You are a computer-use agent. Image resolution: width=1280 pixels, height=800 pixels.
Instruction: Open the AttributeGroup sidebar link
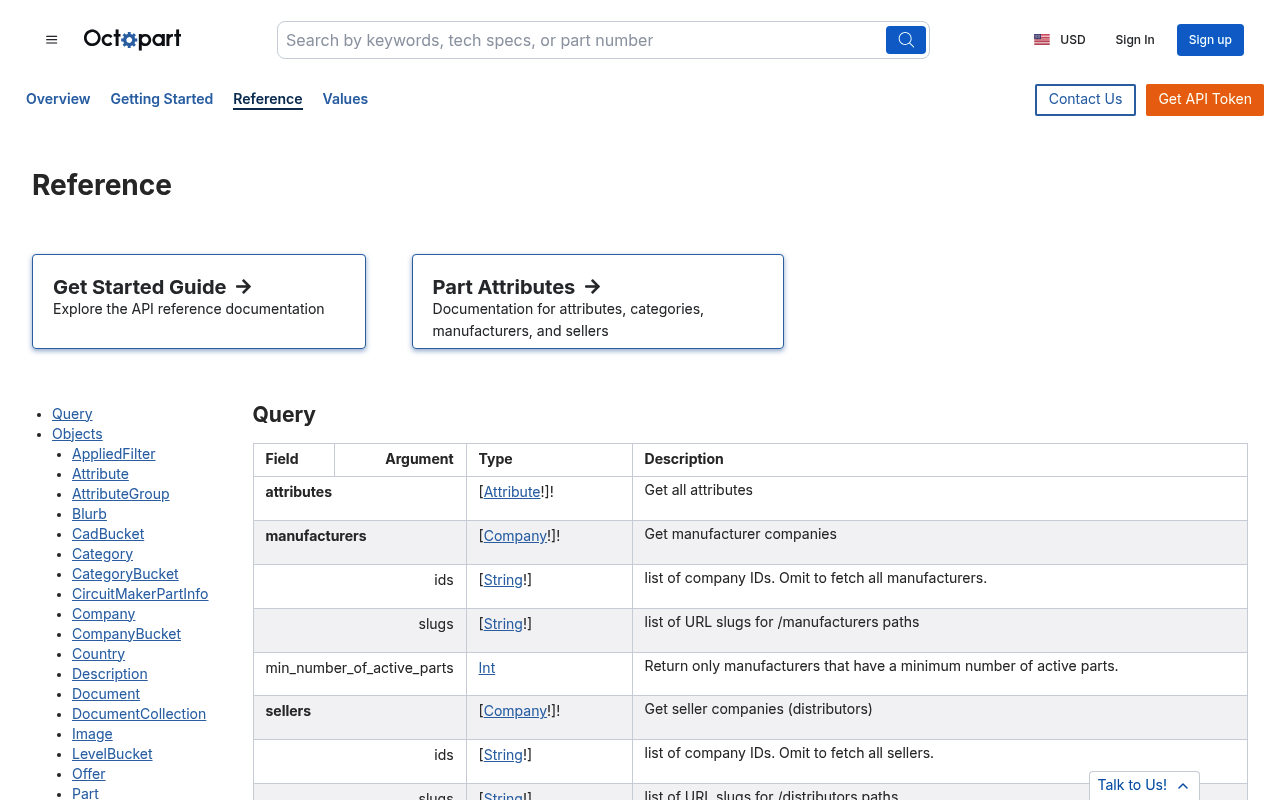point(121,494)
